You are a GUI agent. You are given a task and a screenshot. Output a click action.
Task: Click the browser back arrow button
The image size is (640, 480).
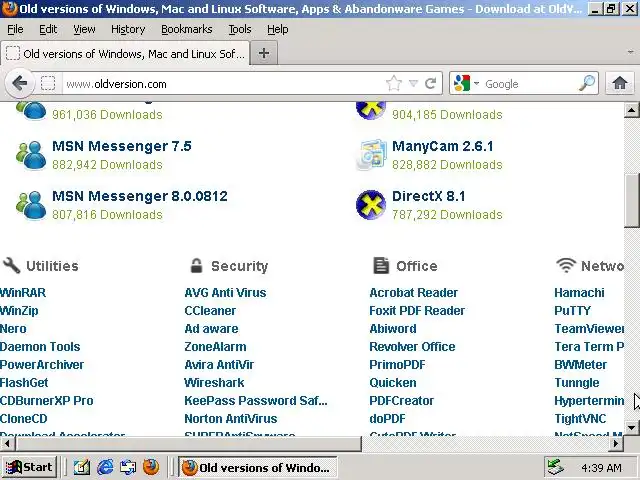[19, 83]
